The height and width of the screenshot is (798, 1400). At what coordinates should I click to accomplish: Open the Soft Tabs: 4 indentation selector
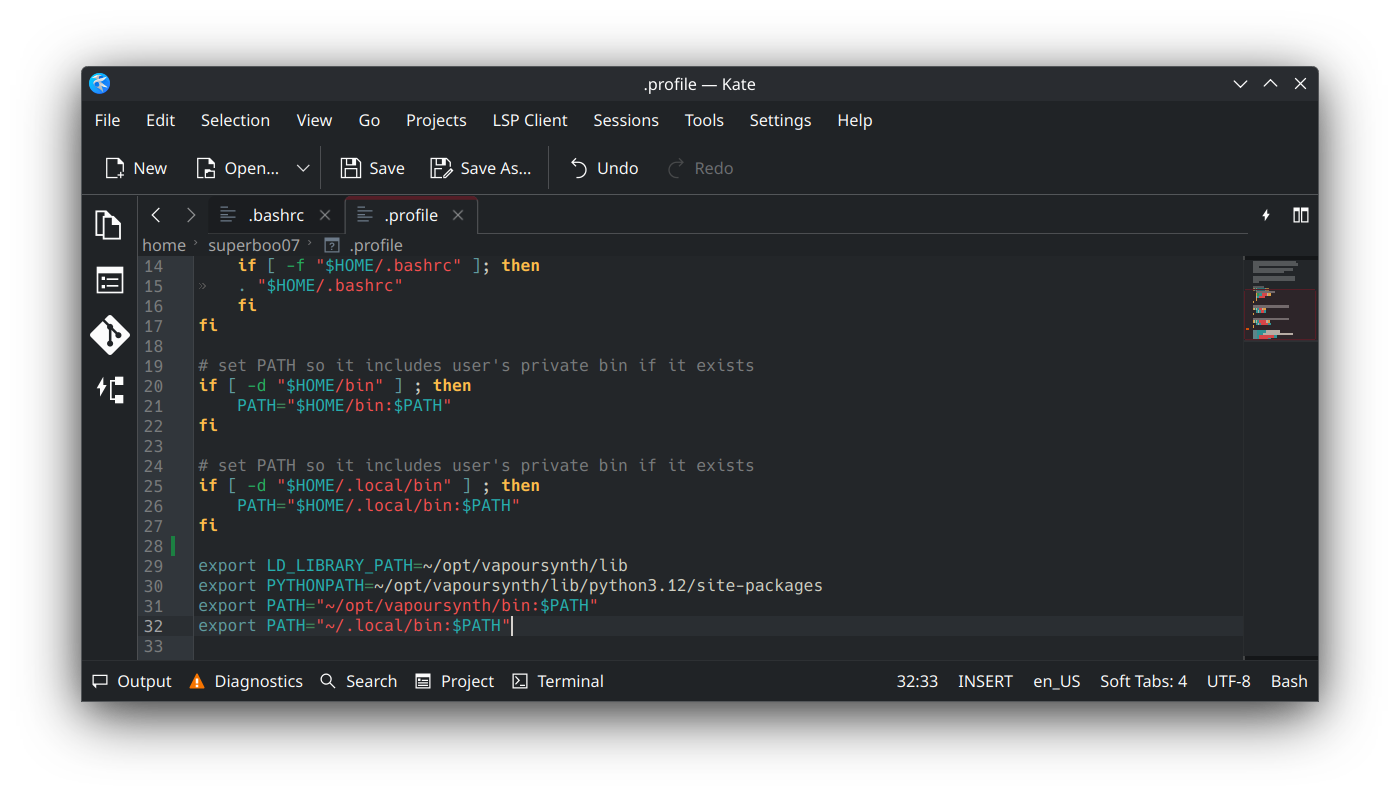pos(1143,681)
